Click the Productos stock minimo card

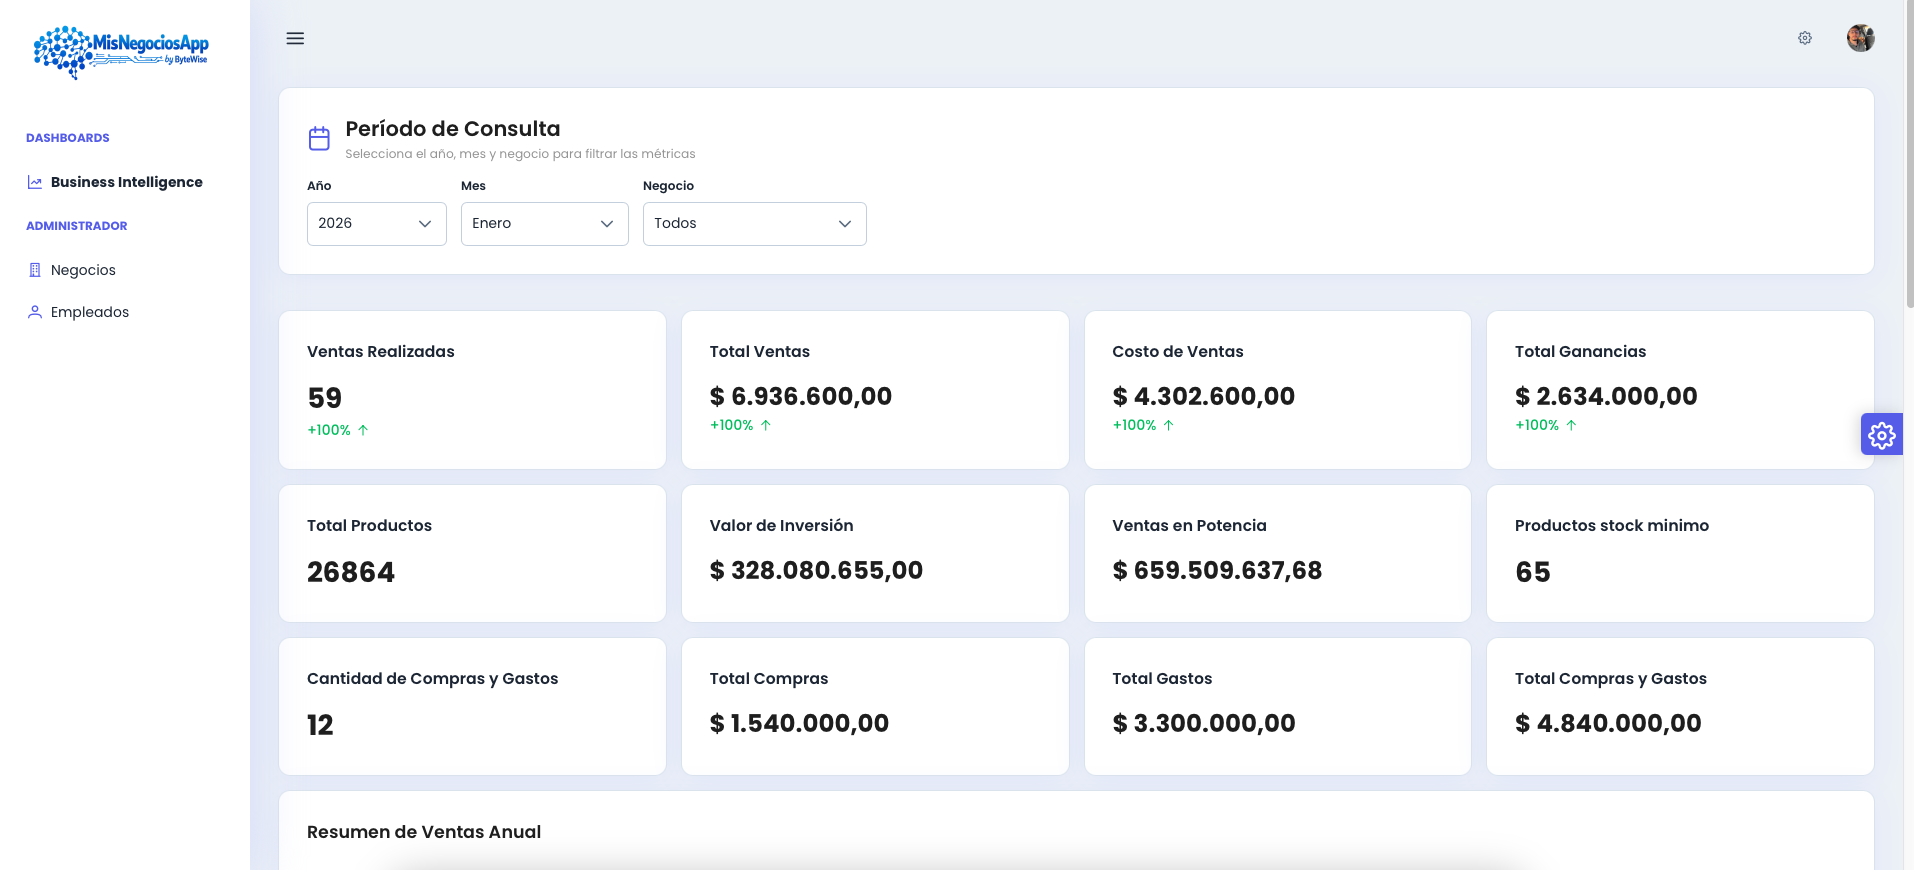1679,553
